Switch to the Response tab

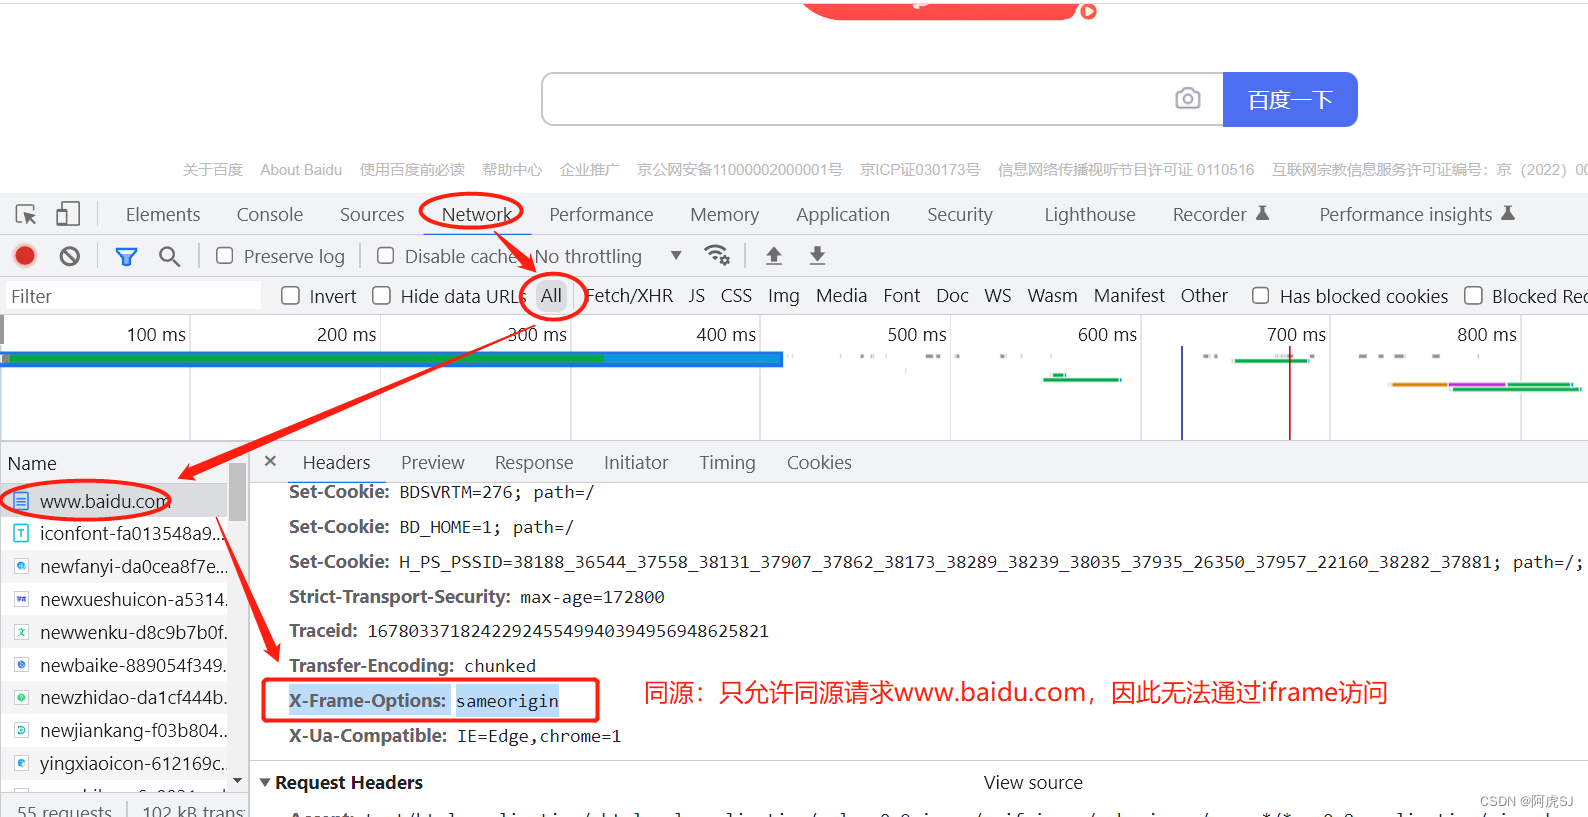[x=534, y=463]
